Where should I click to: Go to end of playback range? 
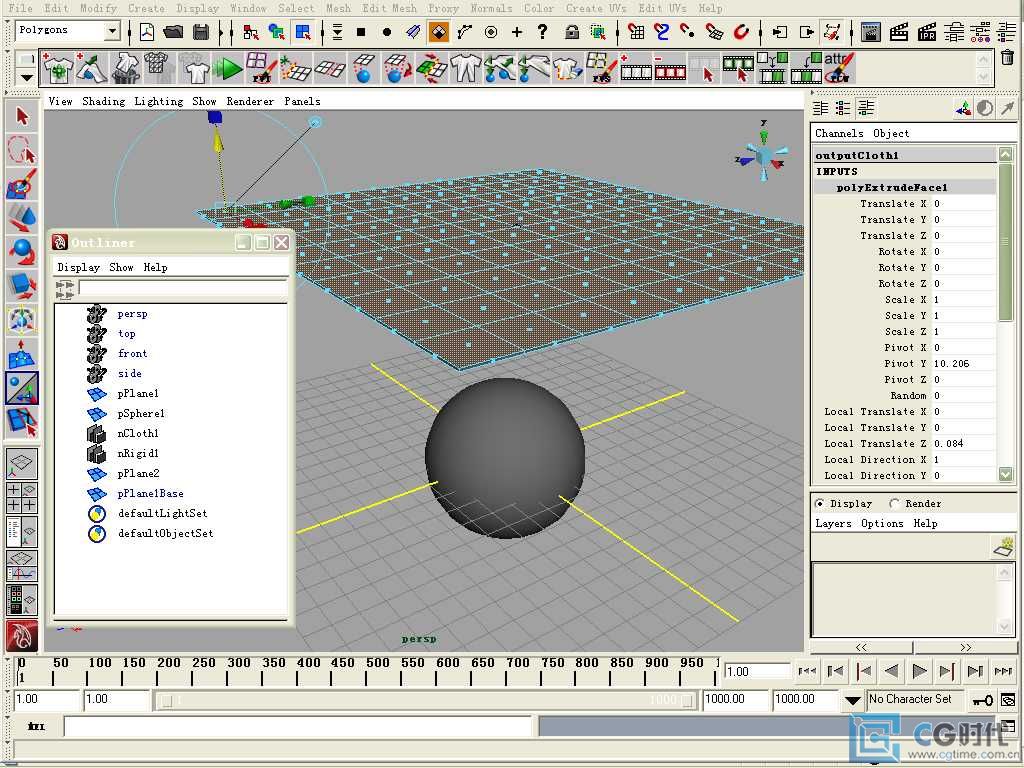point(1003,671)
